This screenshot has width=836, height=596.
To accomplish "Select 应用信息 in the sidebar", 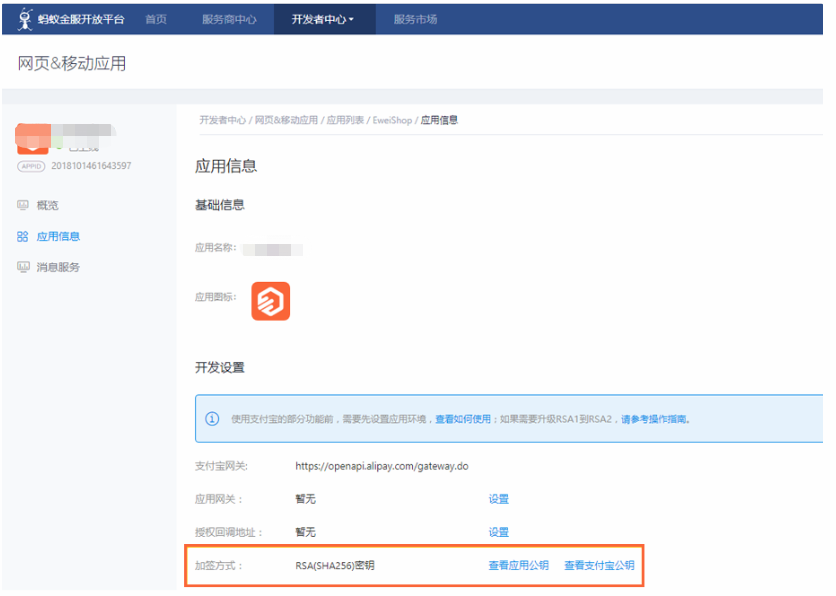I will coord(58,237).
